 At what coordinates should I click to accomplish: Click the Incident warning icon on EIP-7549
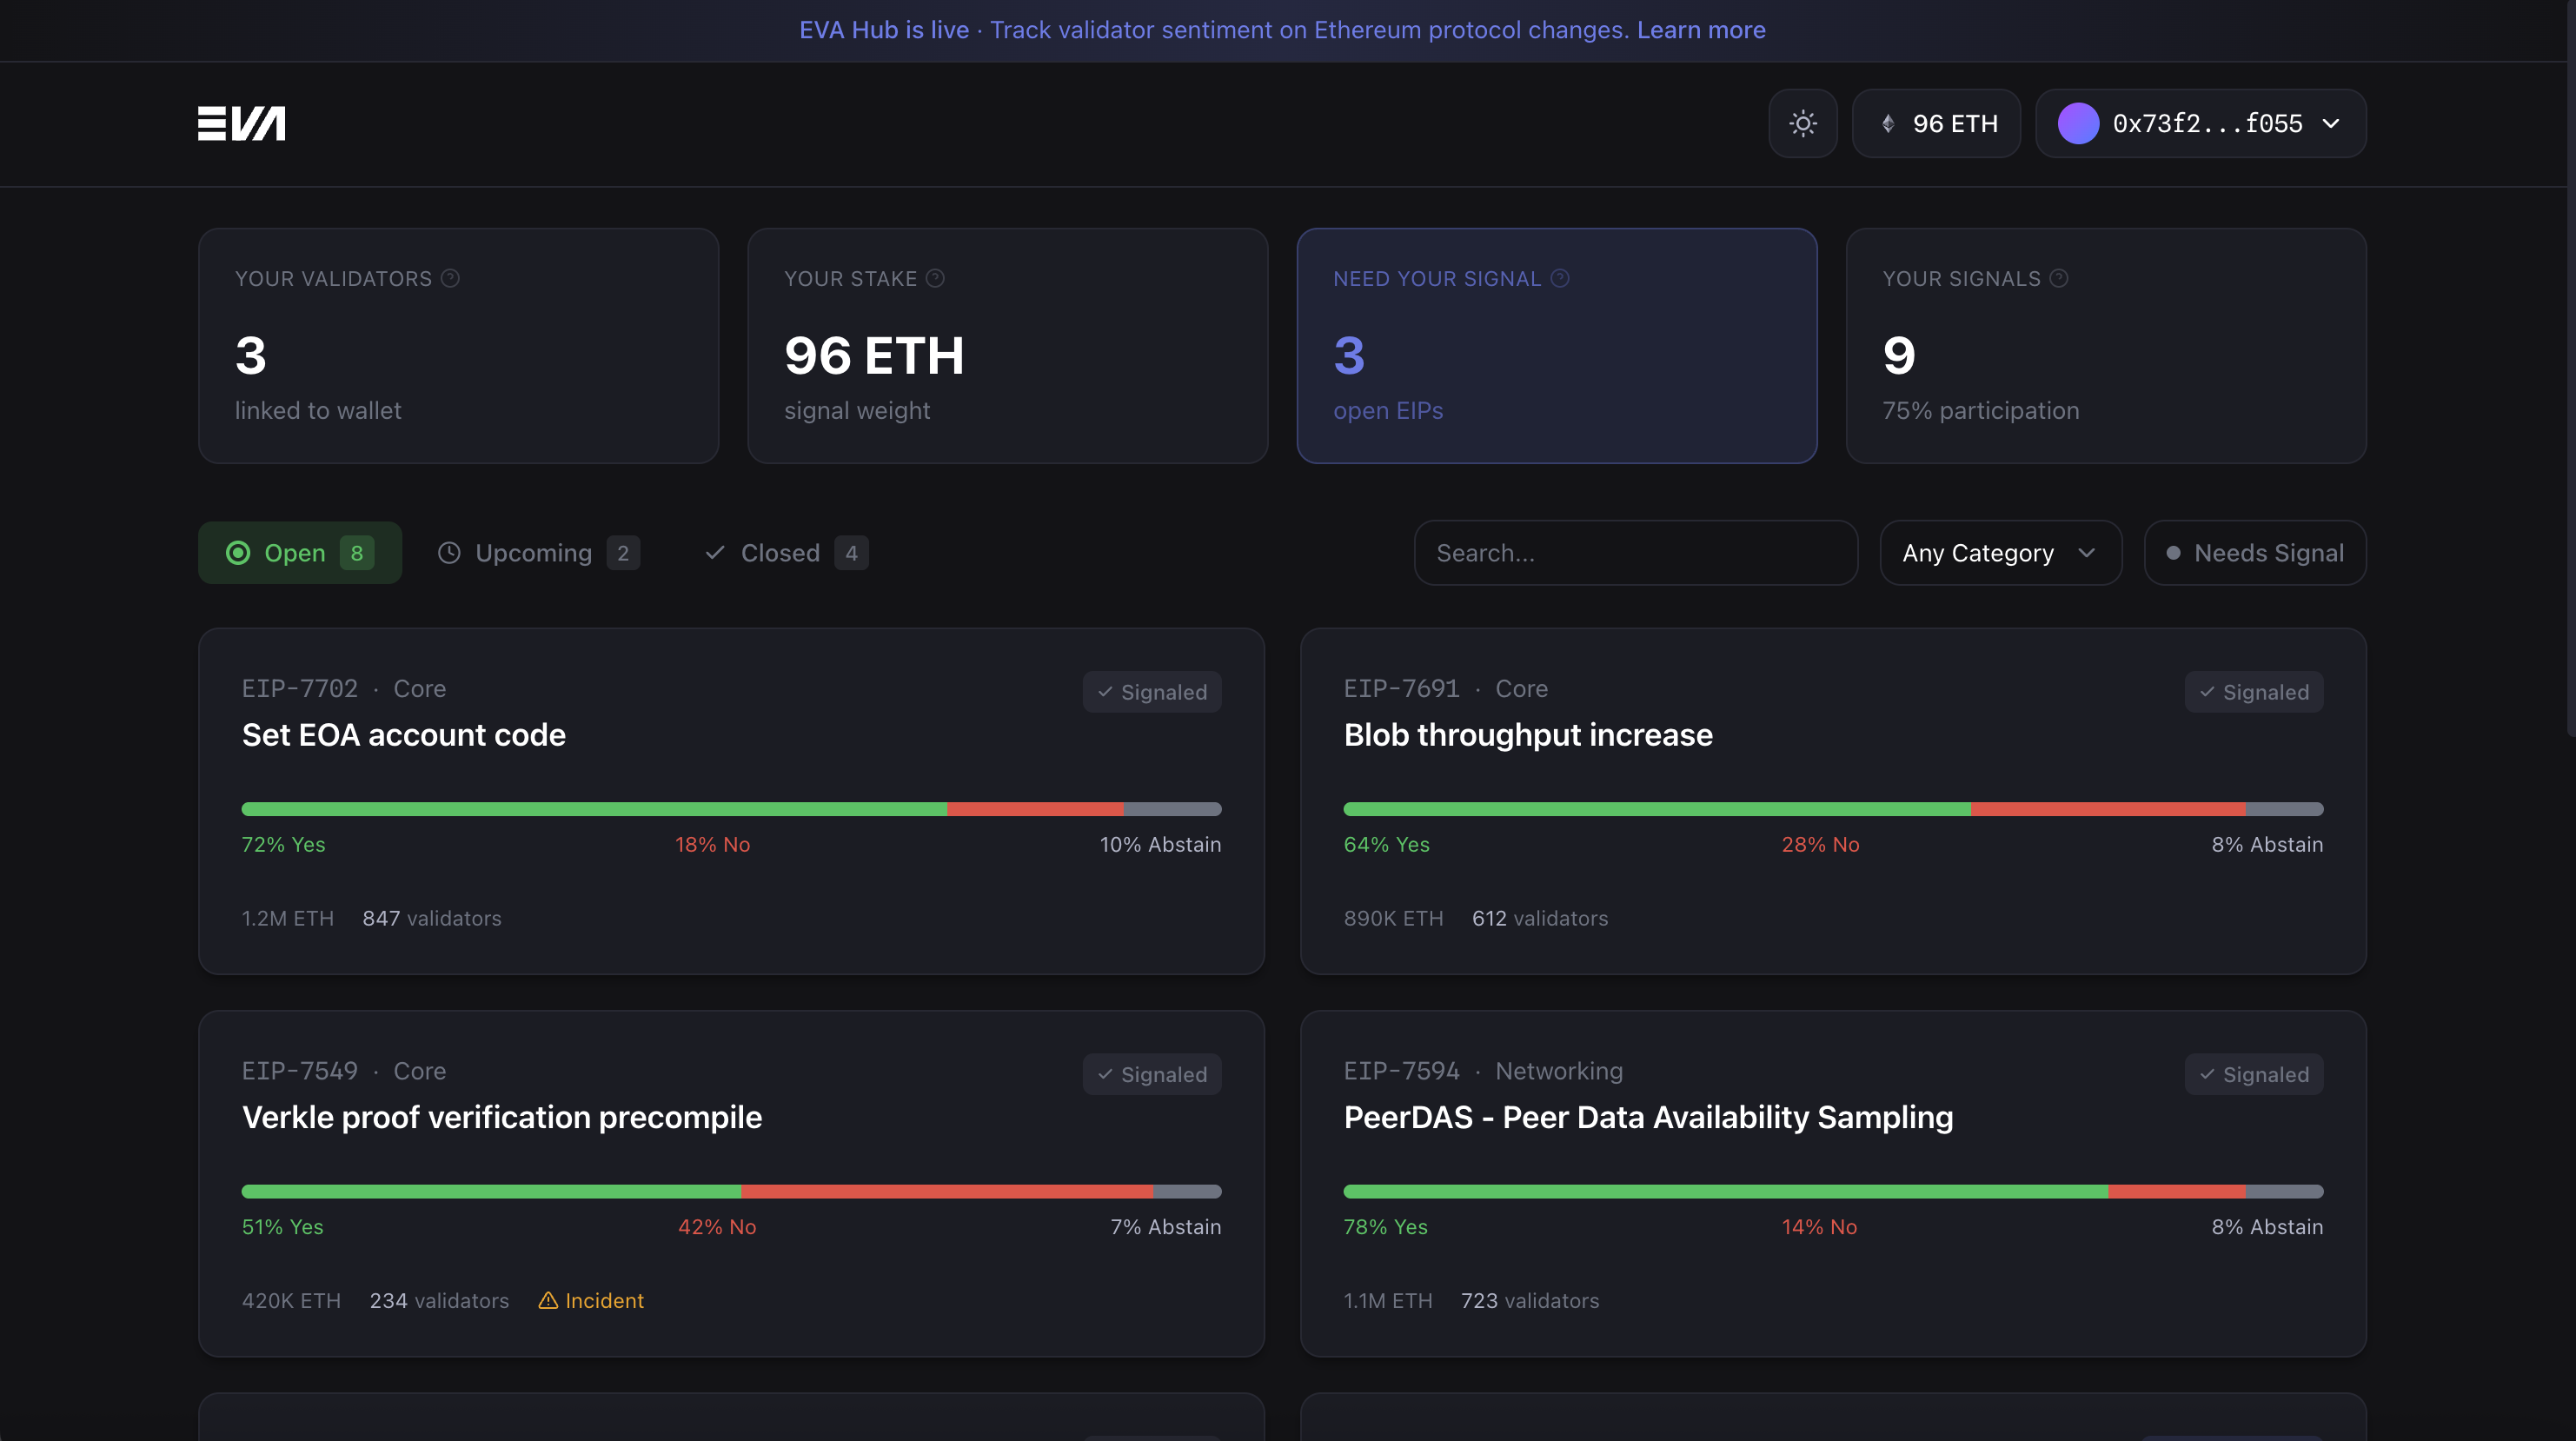547,1301
